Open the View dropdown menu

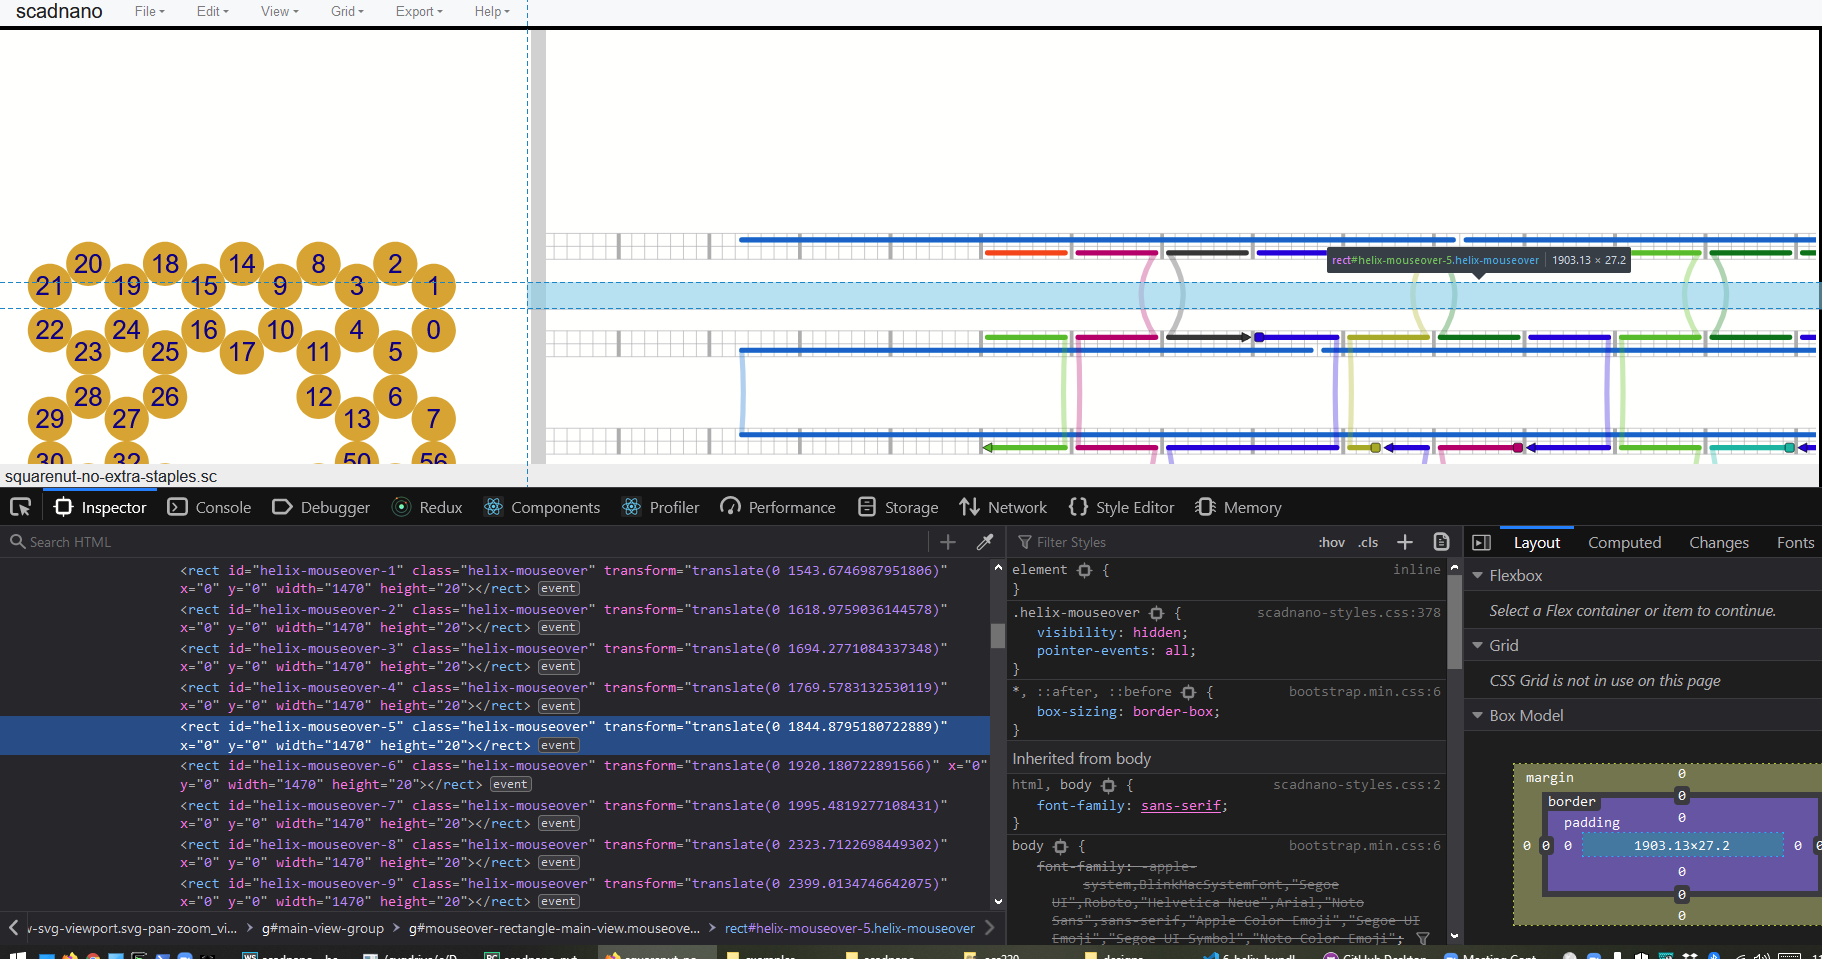pos(279,11)
